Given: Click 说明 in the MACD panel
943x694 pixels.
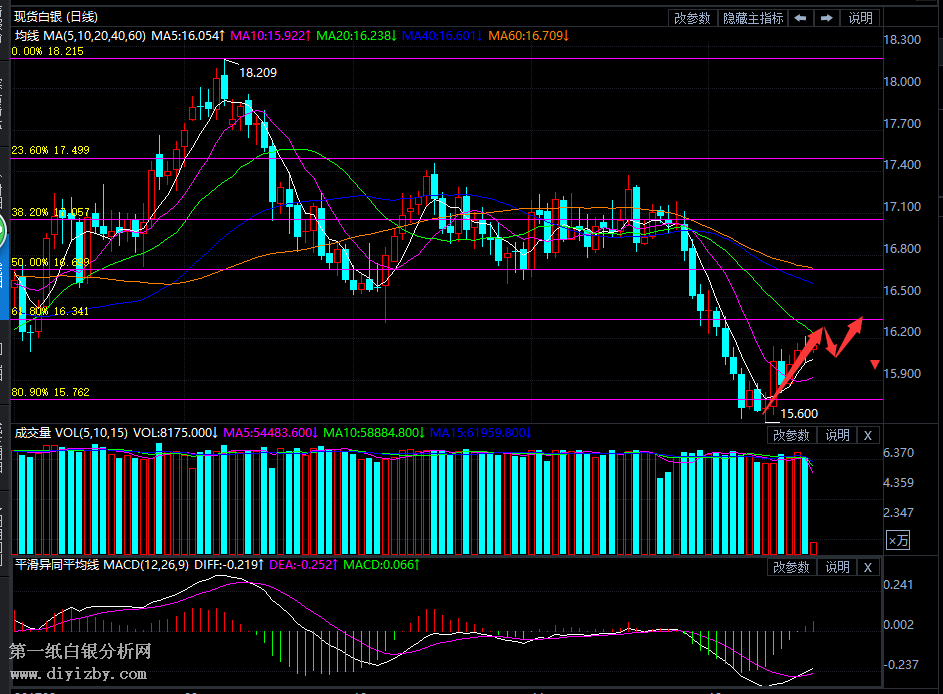Looking at the screenshot, I should tap(836, 567).
